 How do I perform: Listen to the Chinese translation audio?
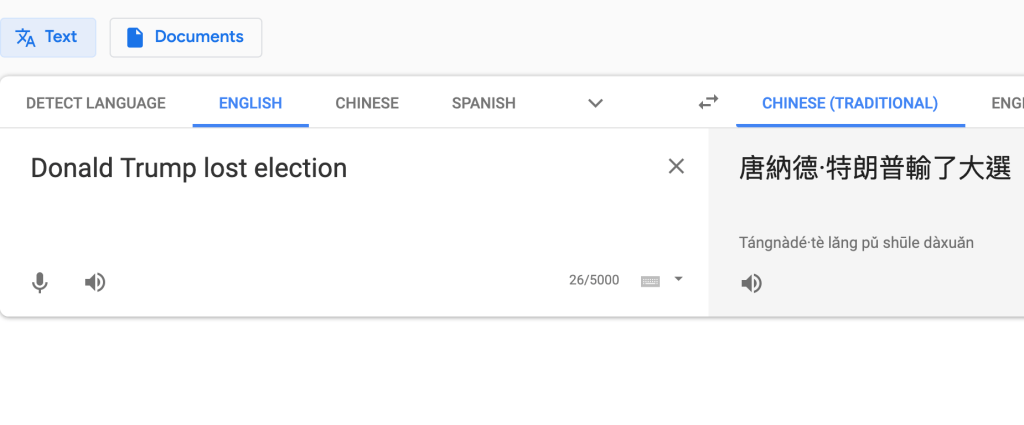tap(751, 283)
